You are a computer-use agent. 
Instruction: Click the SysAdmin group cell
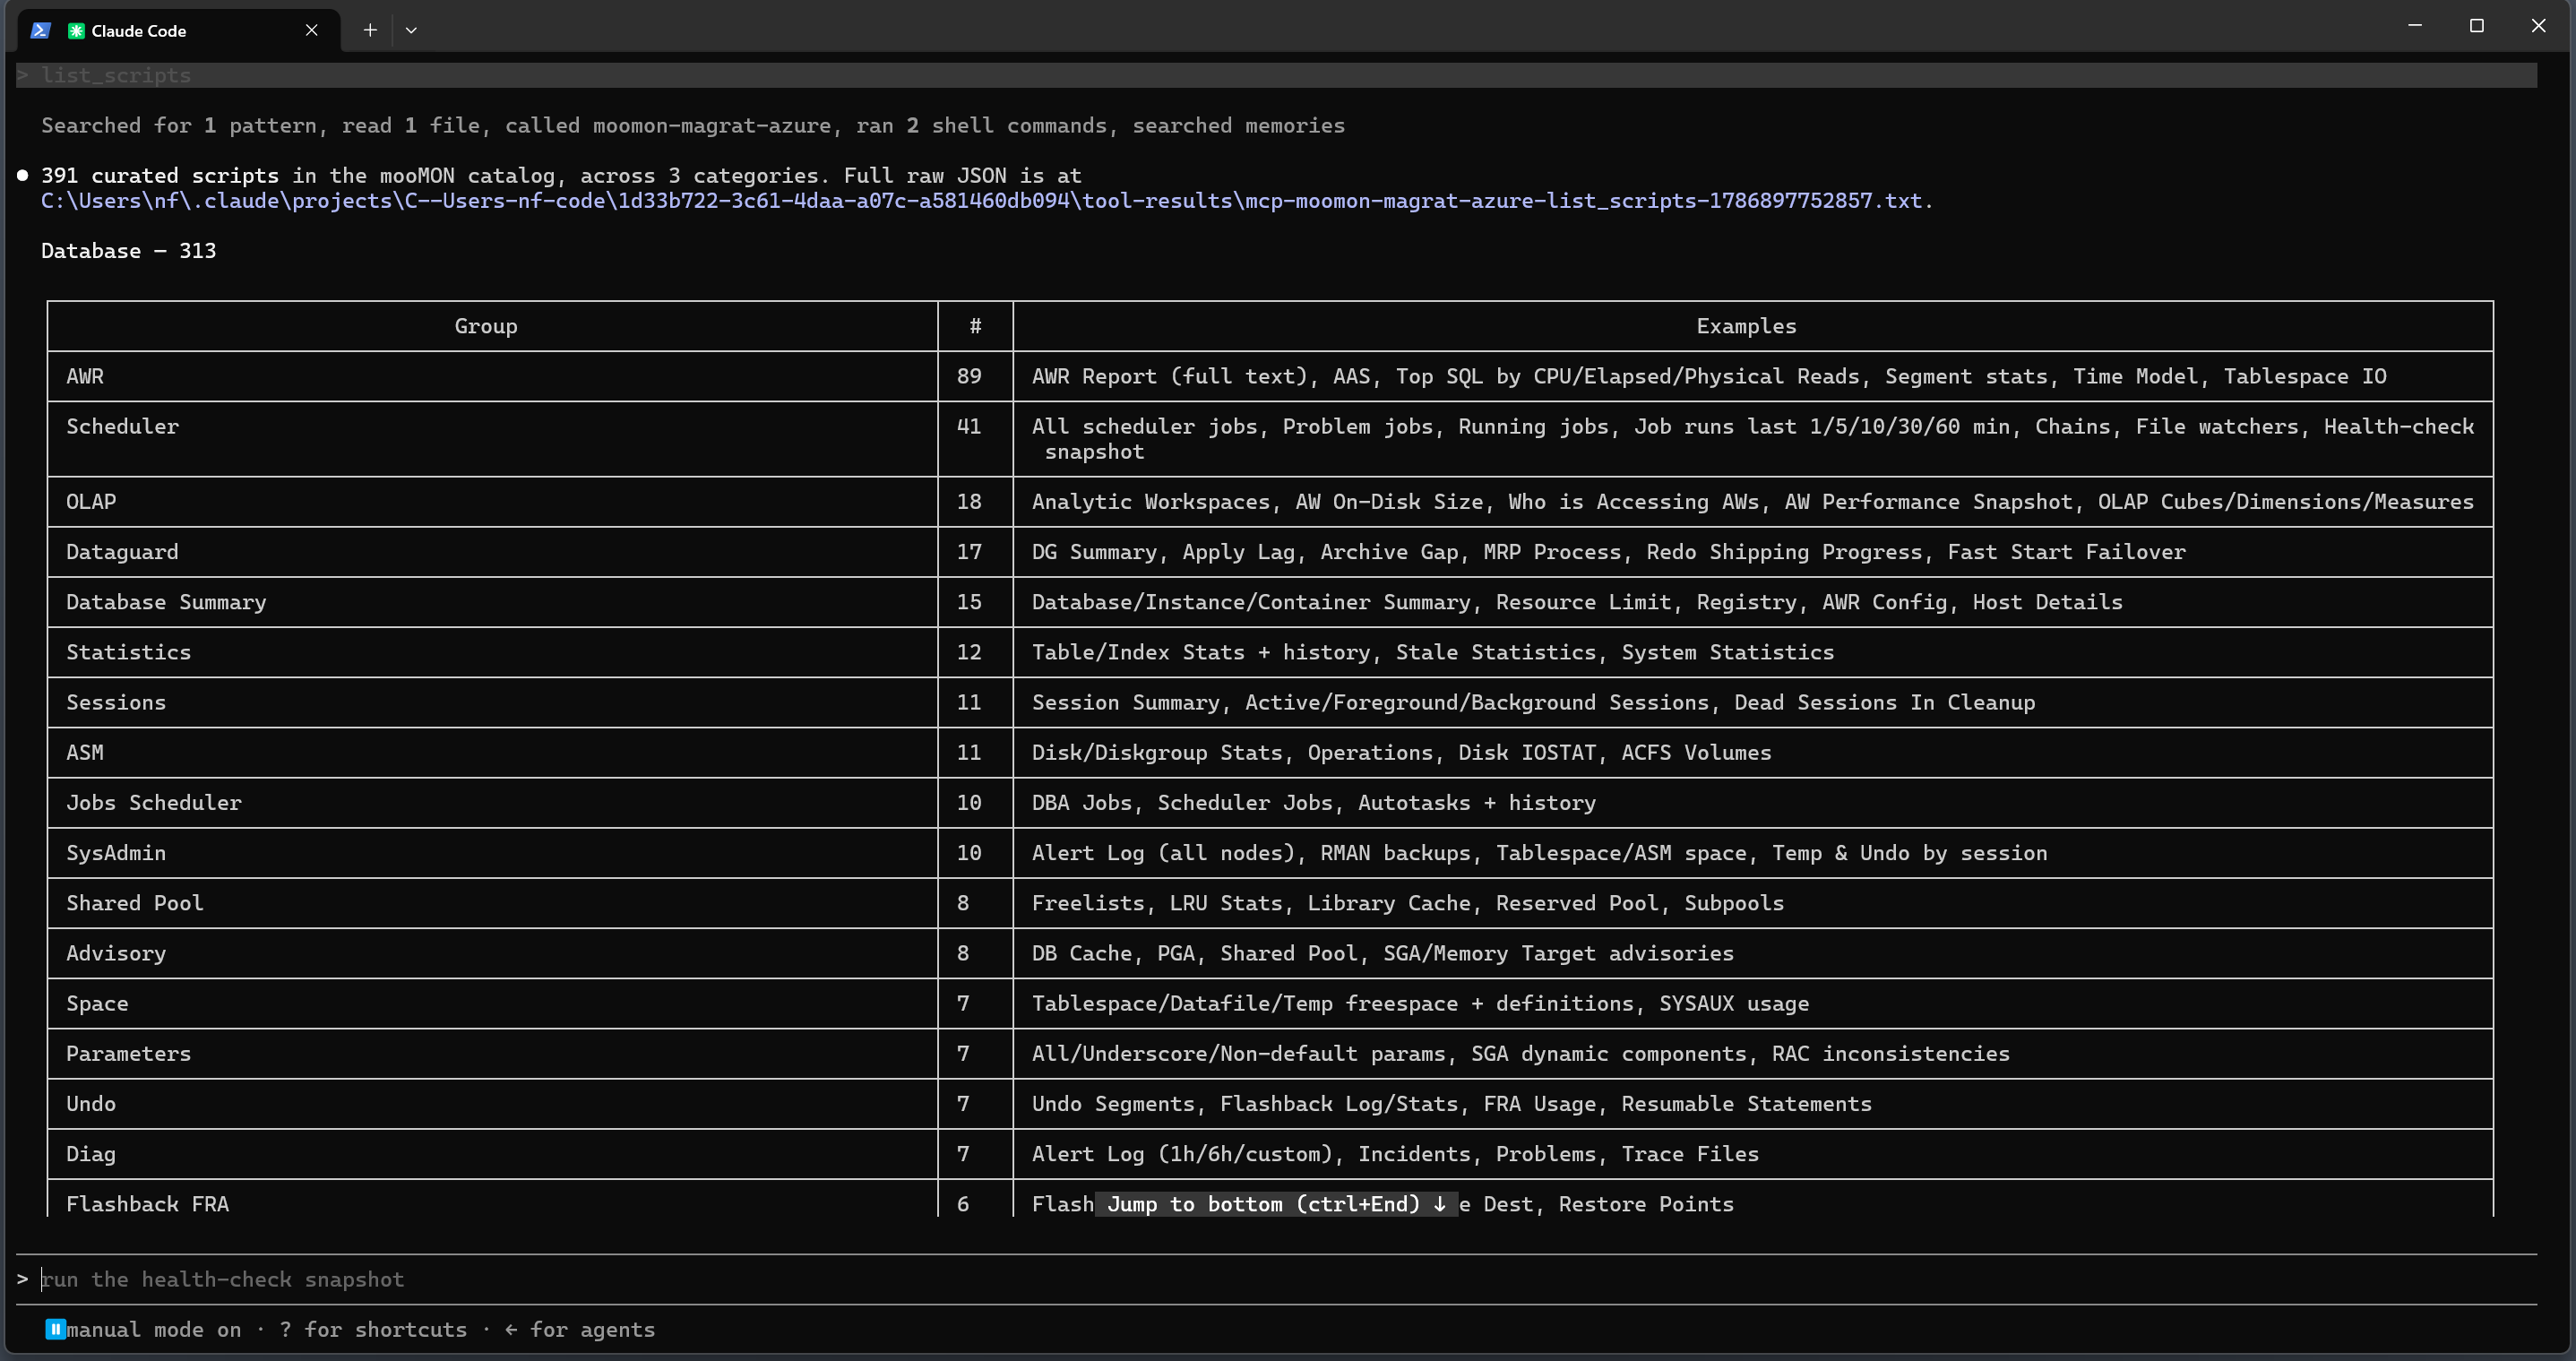point(492,853)
